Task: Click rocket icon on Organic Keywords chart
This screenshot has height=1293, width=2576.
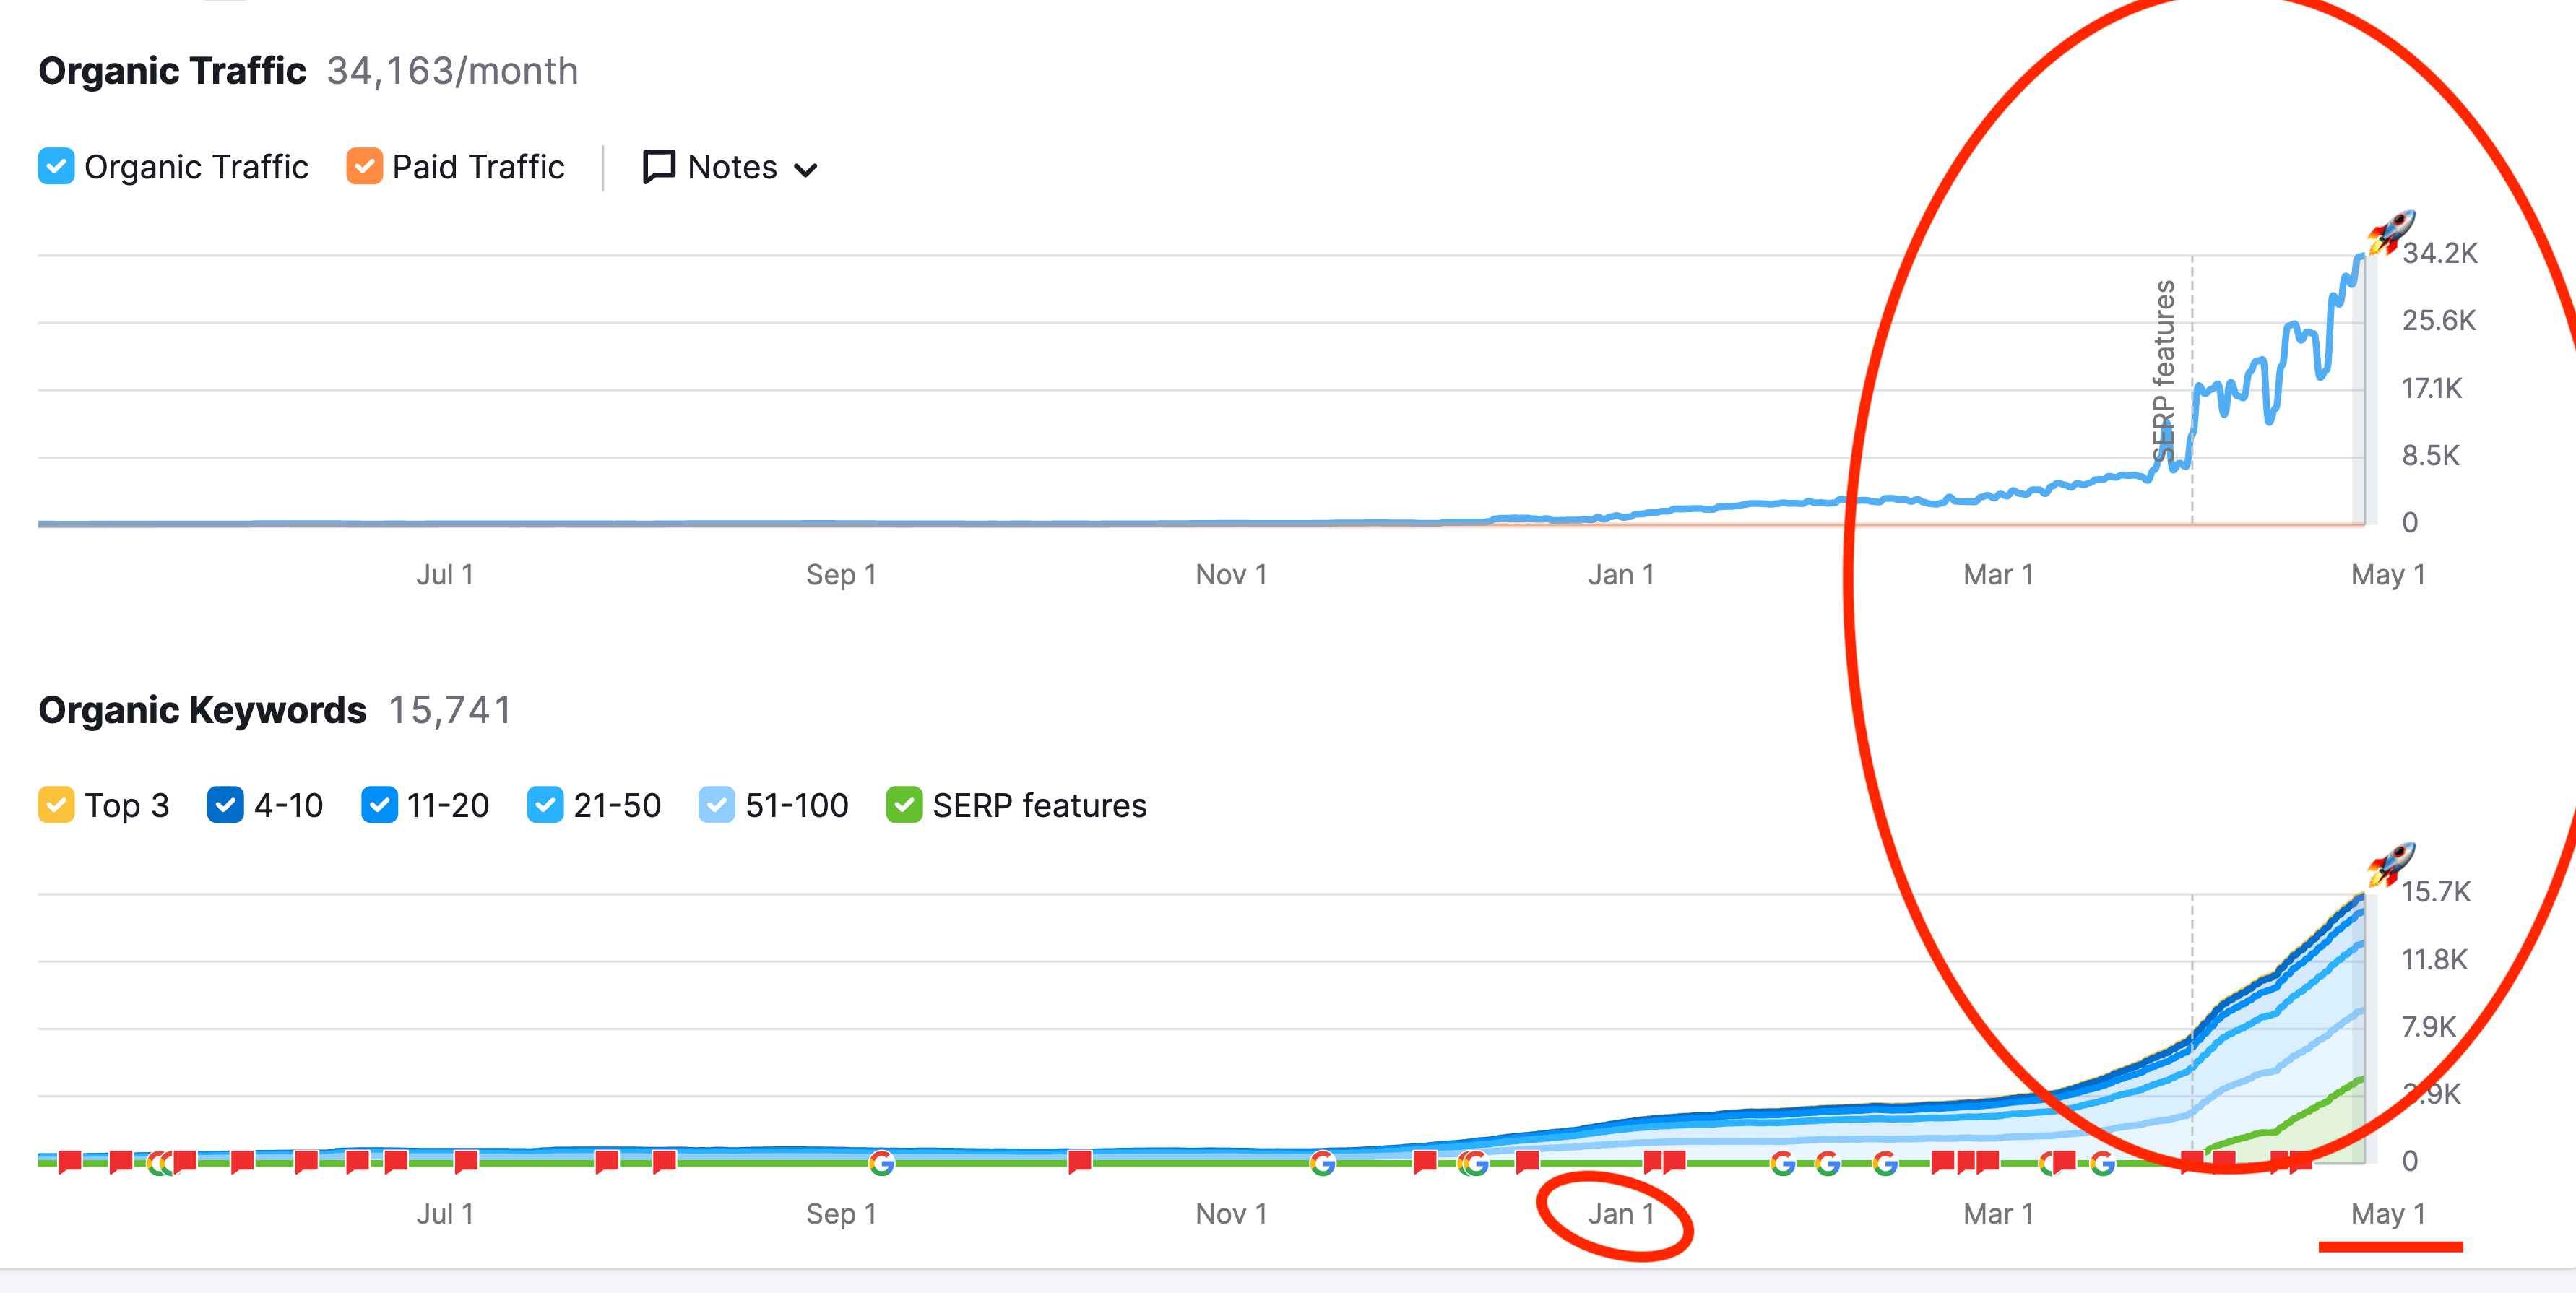Action: click(2390, 864)
